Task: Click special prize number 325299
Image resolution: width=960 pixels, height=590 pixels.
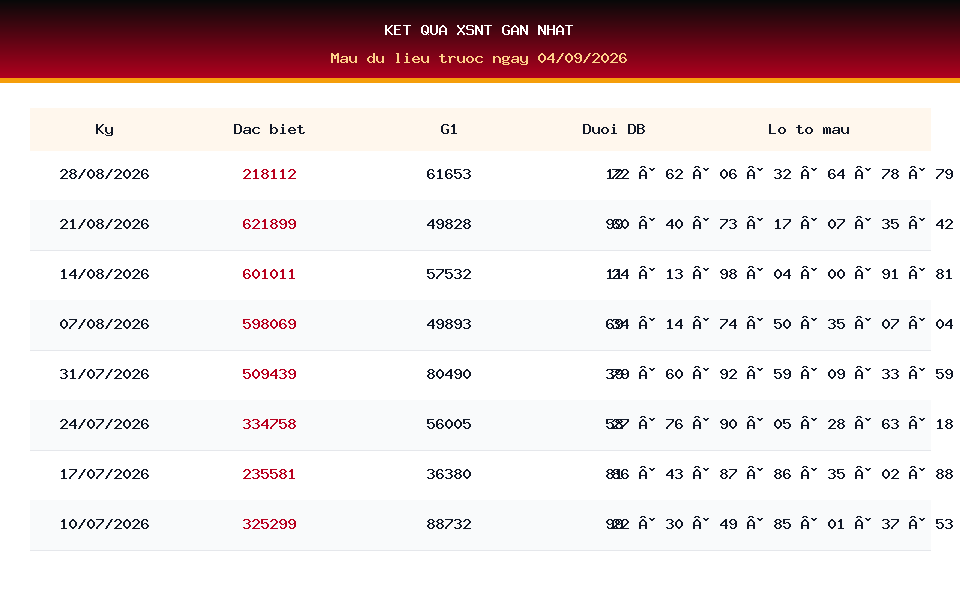Action: coord(269,525)
